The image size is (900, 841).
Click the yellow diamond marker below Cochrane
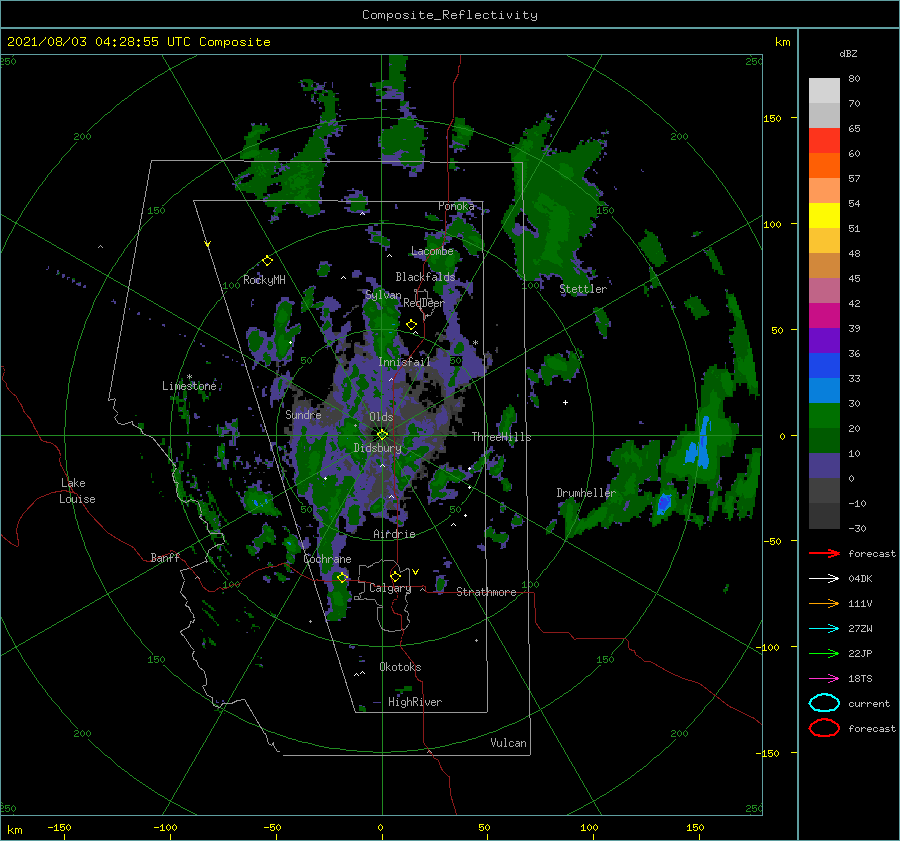(342, 578)
